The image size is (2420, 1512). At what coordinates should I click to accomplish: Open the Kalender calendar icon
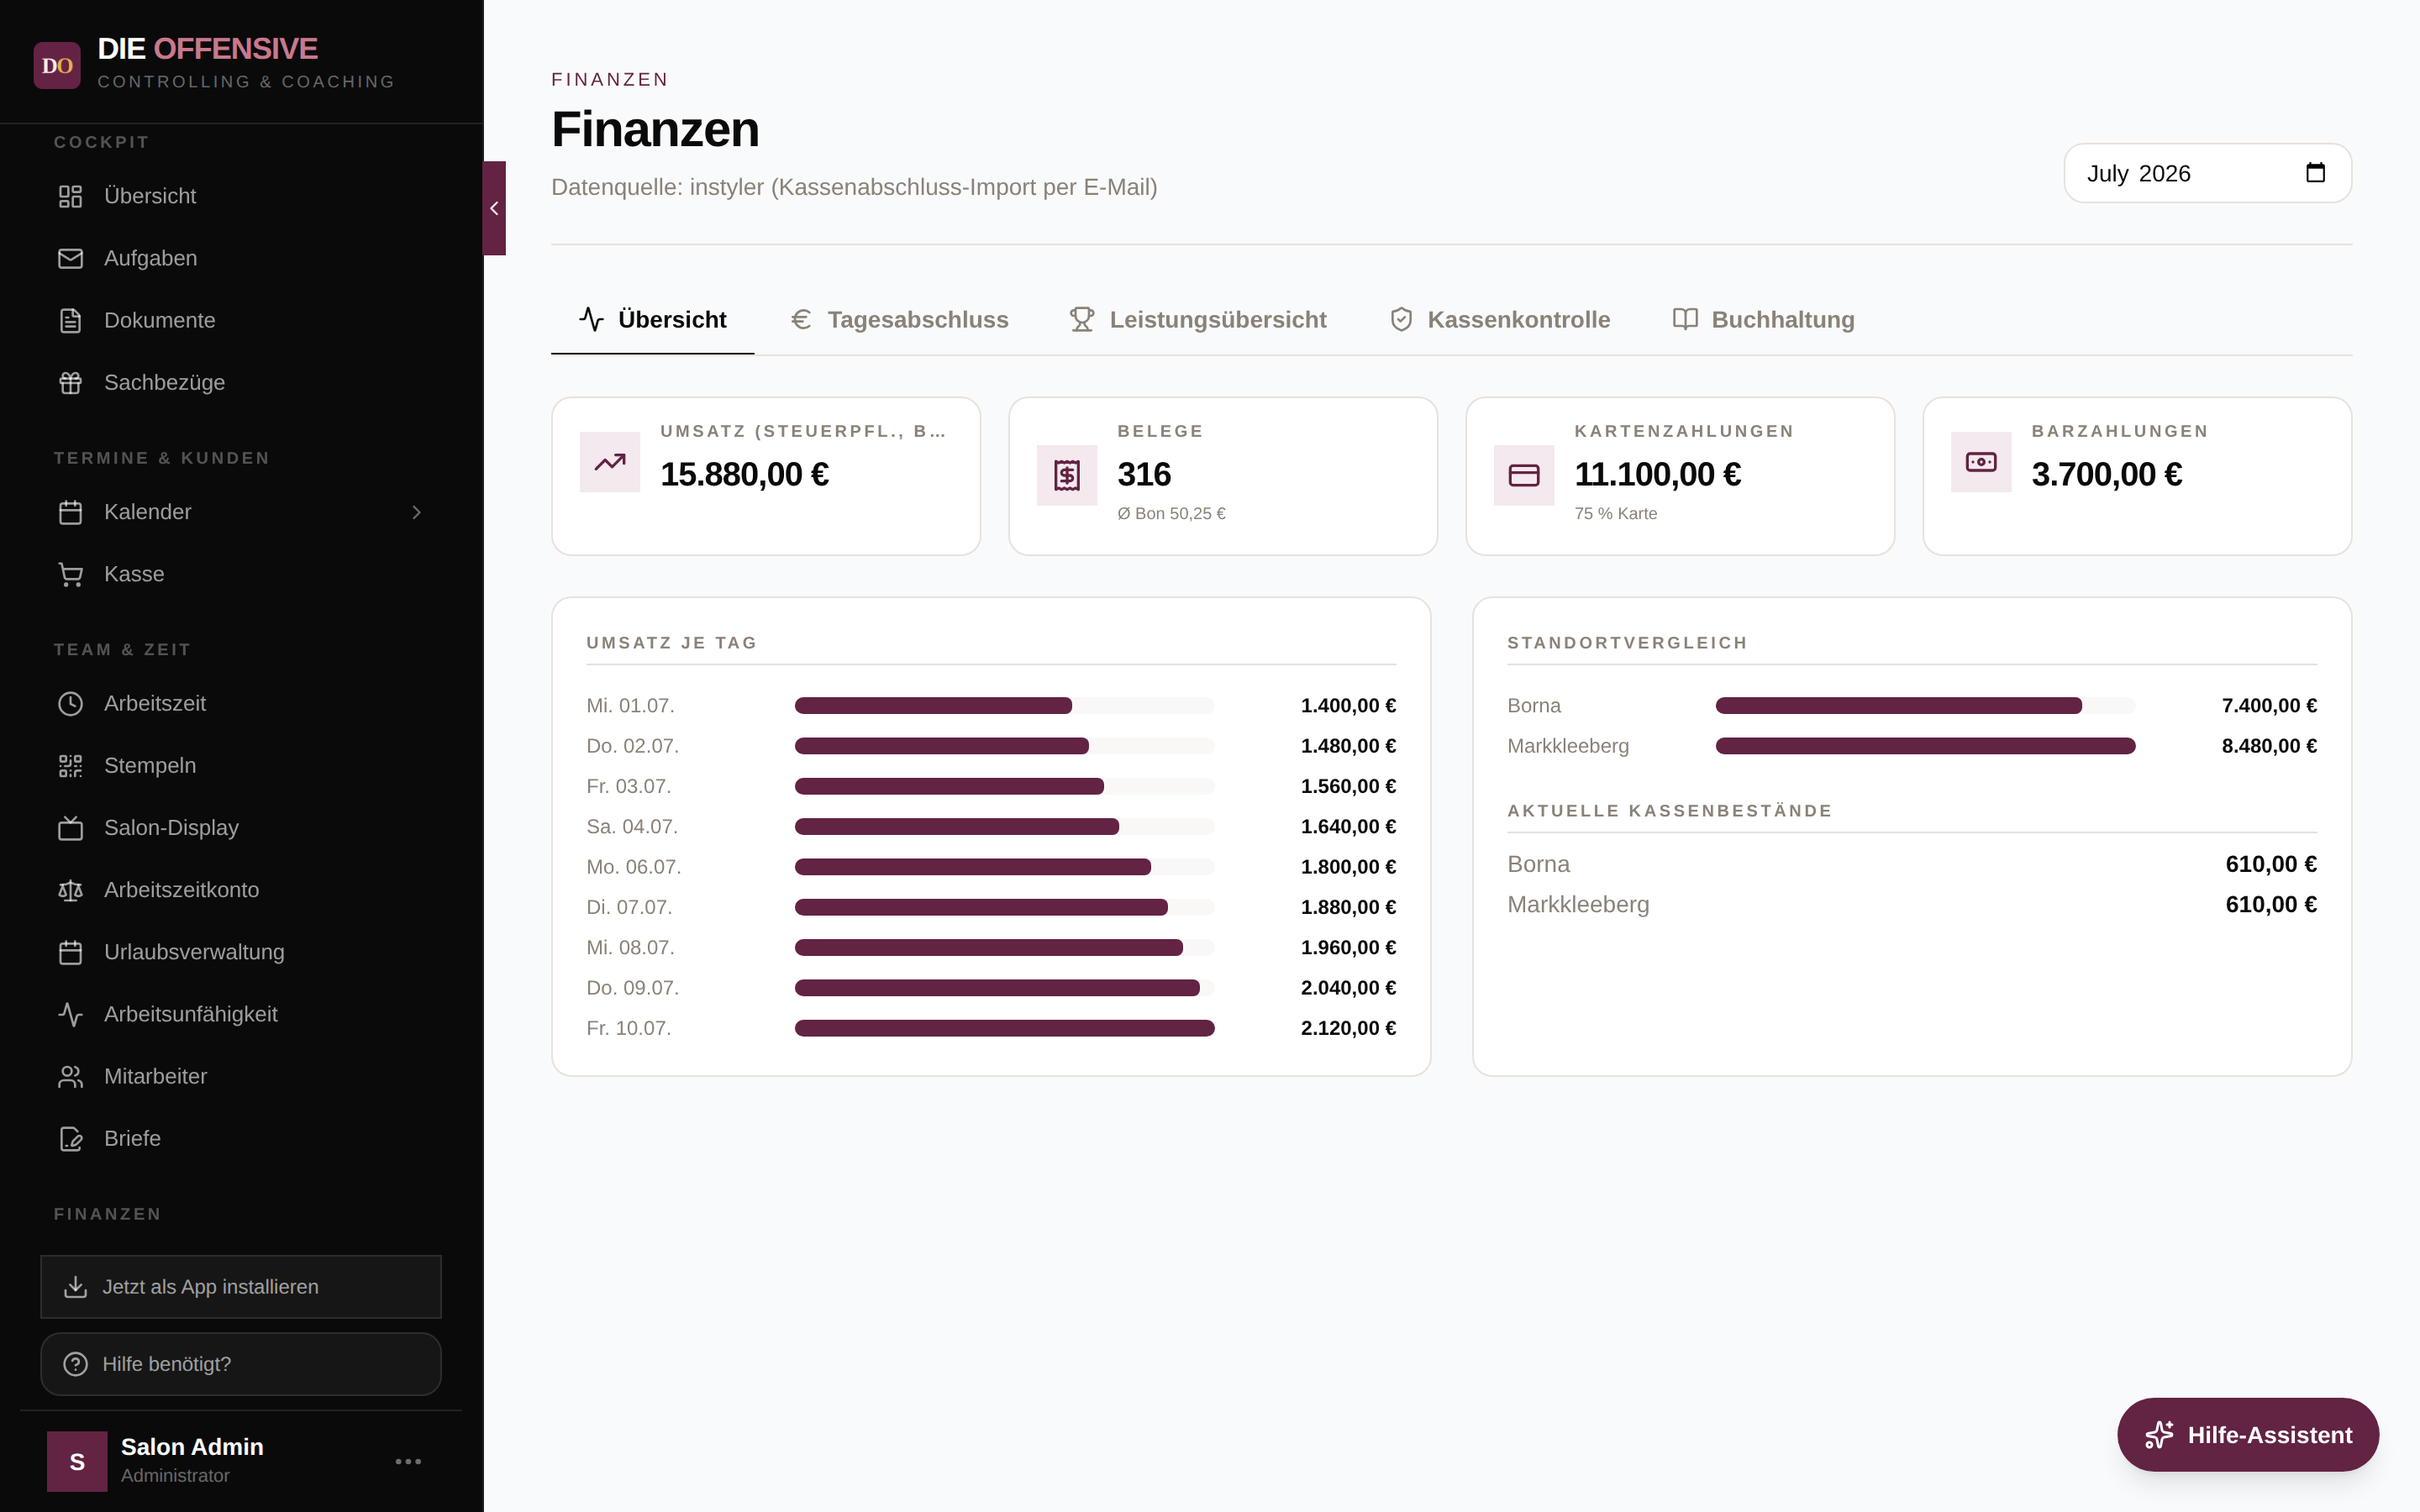(70, 512)
